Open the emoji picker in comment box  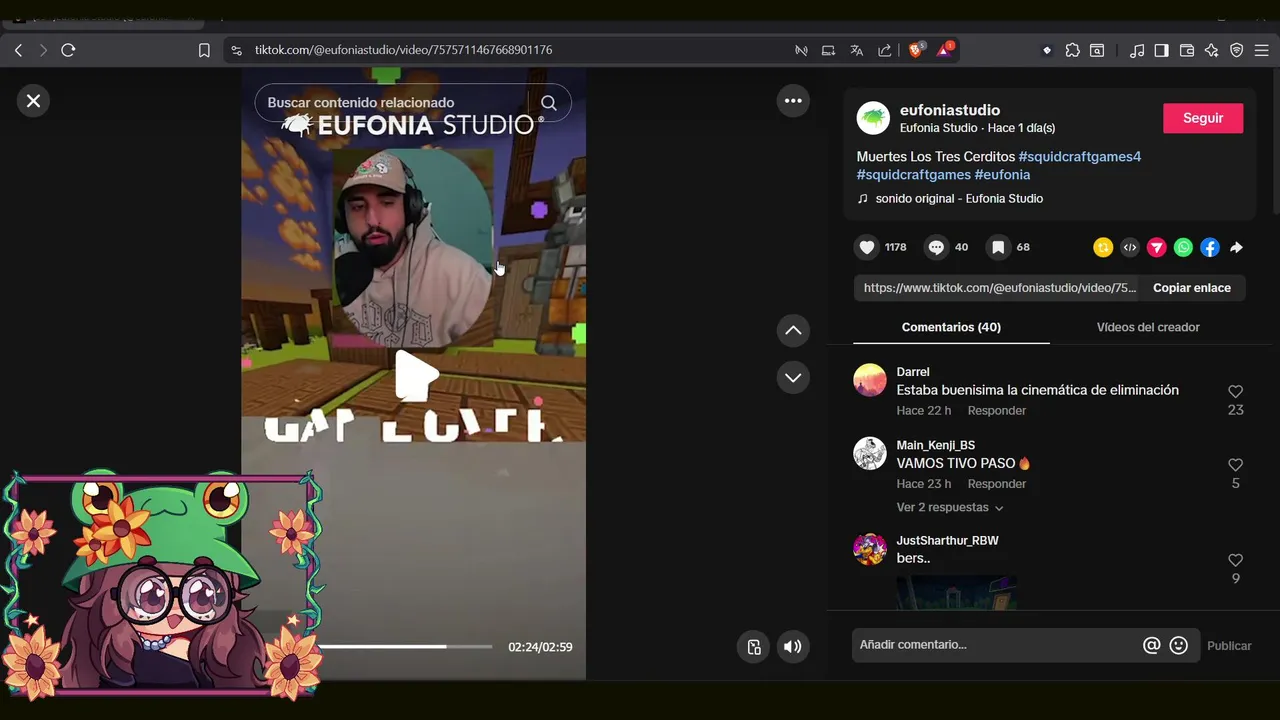coord(1179,646)
